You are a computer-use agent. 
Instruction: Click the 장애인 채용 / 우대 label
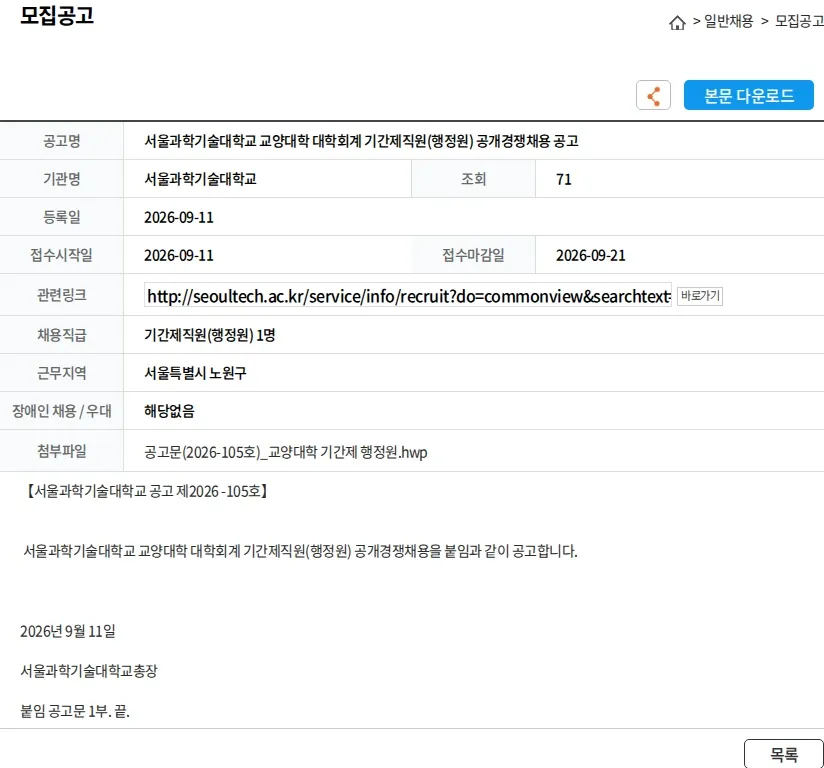pyautogui.click(x=61, y=411)
